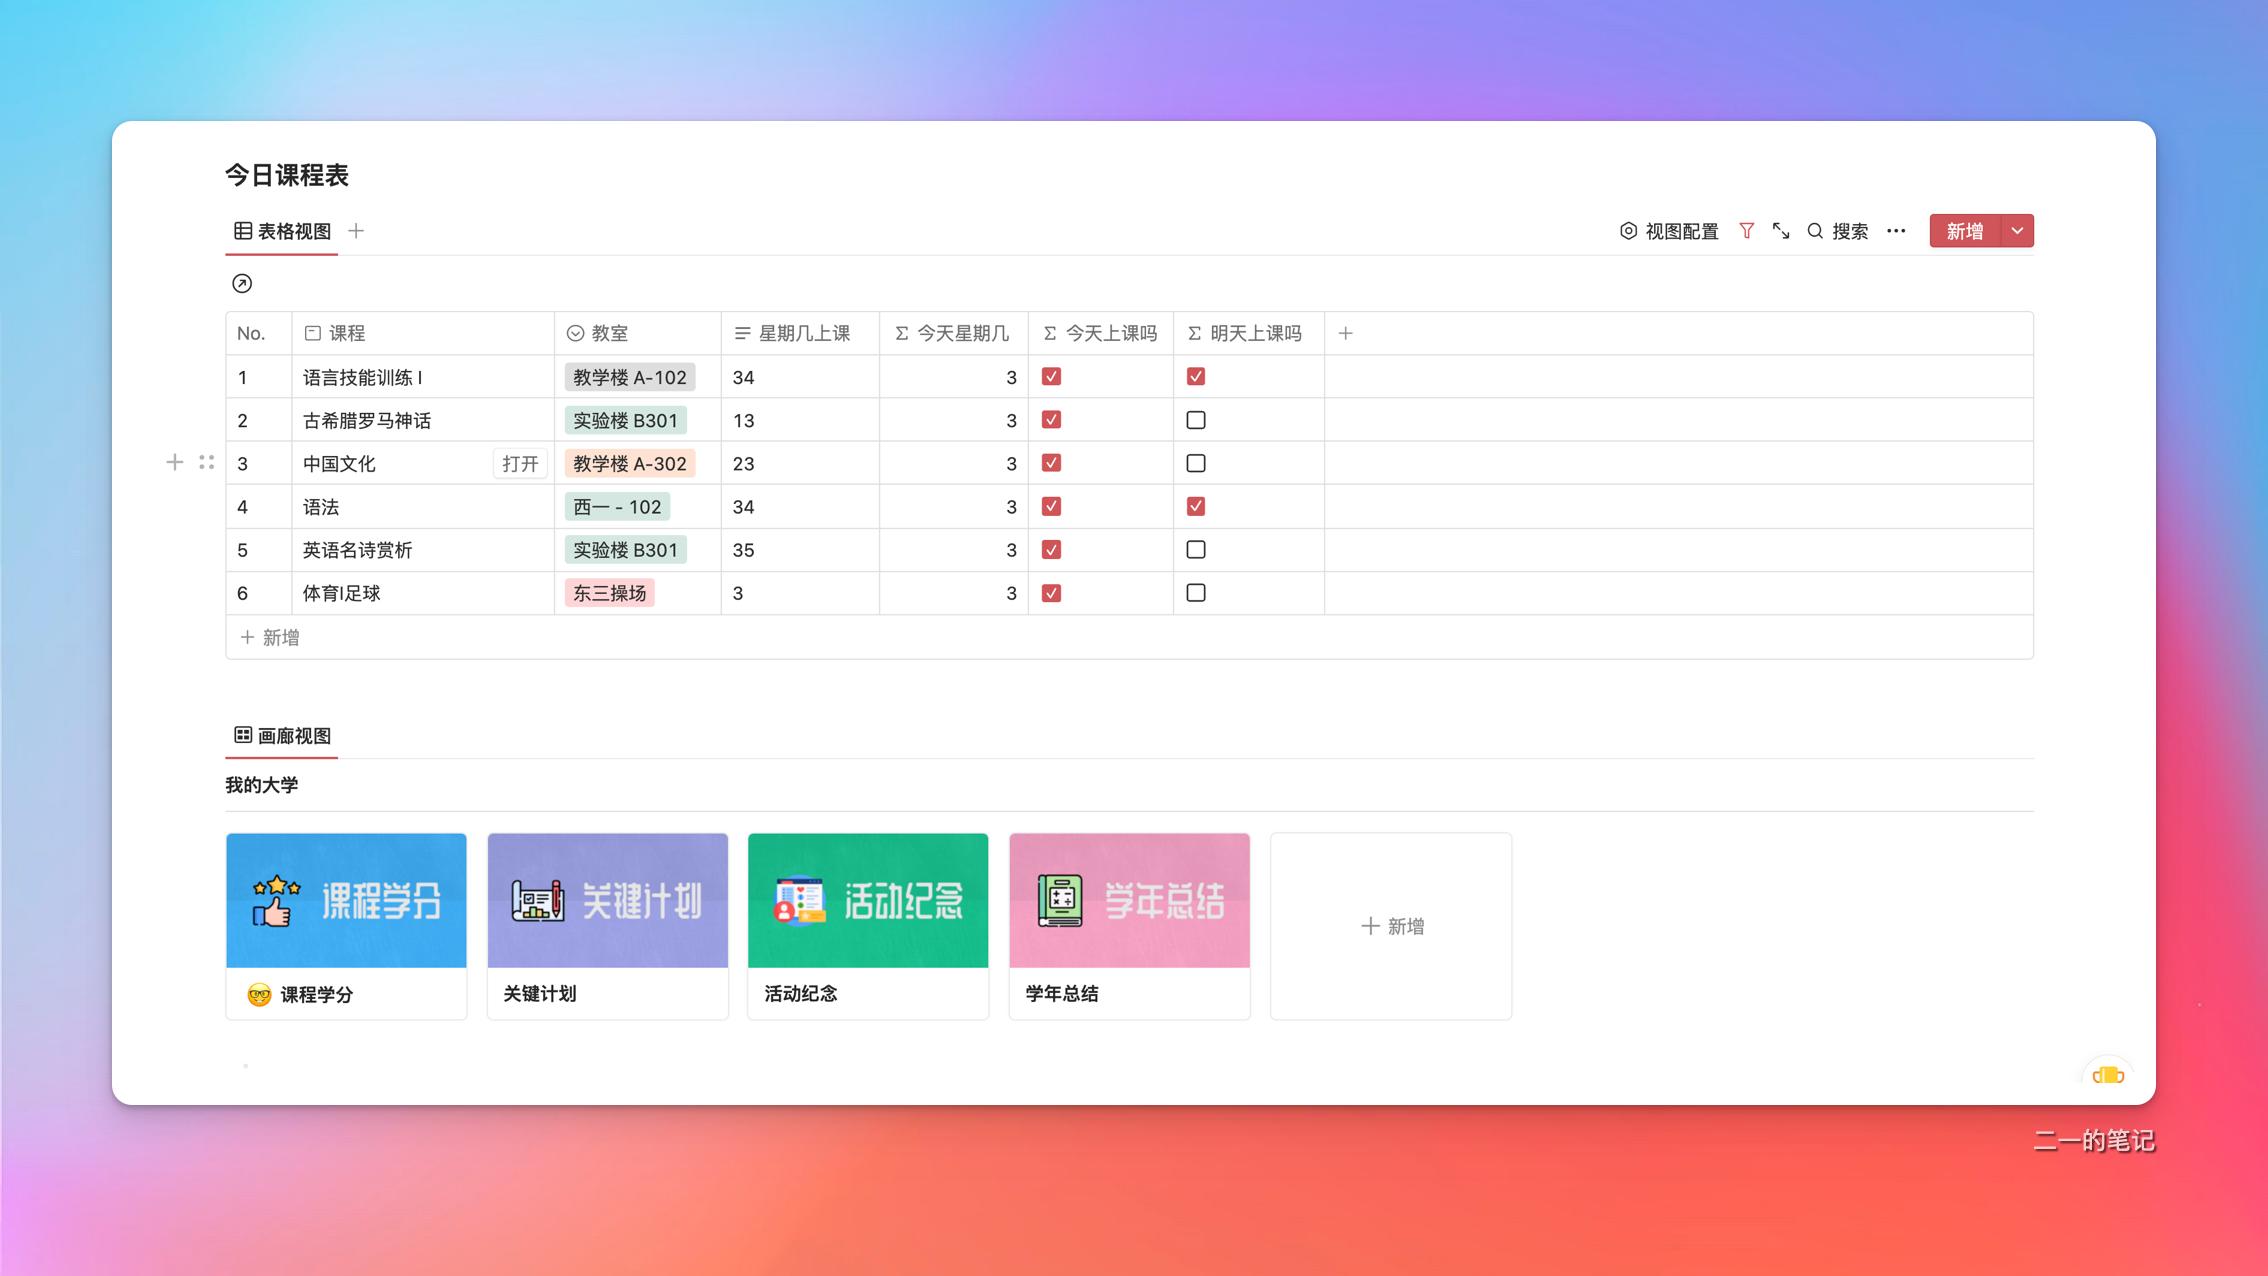Click the open-in-new-window arrow icon above table
This screenshot has height=1276, width=2268.
coord(243,284)
